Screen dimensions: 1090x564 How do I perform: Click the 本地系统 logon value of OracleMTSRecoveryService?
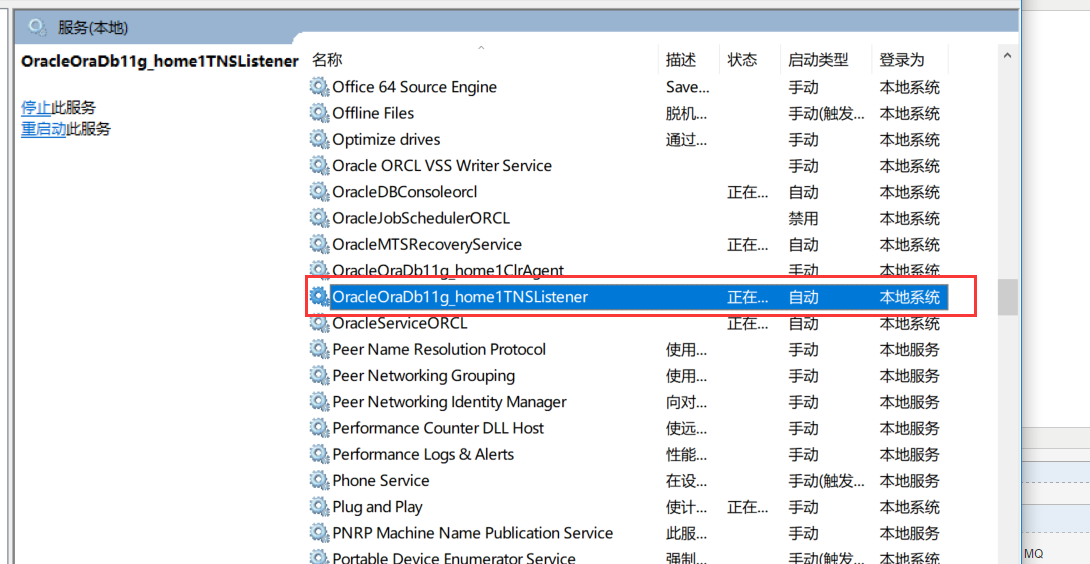[909, 245]
